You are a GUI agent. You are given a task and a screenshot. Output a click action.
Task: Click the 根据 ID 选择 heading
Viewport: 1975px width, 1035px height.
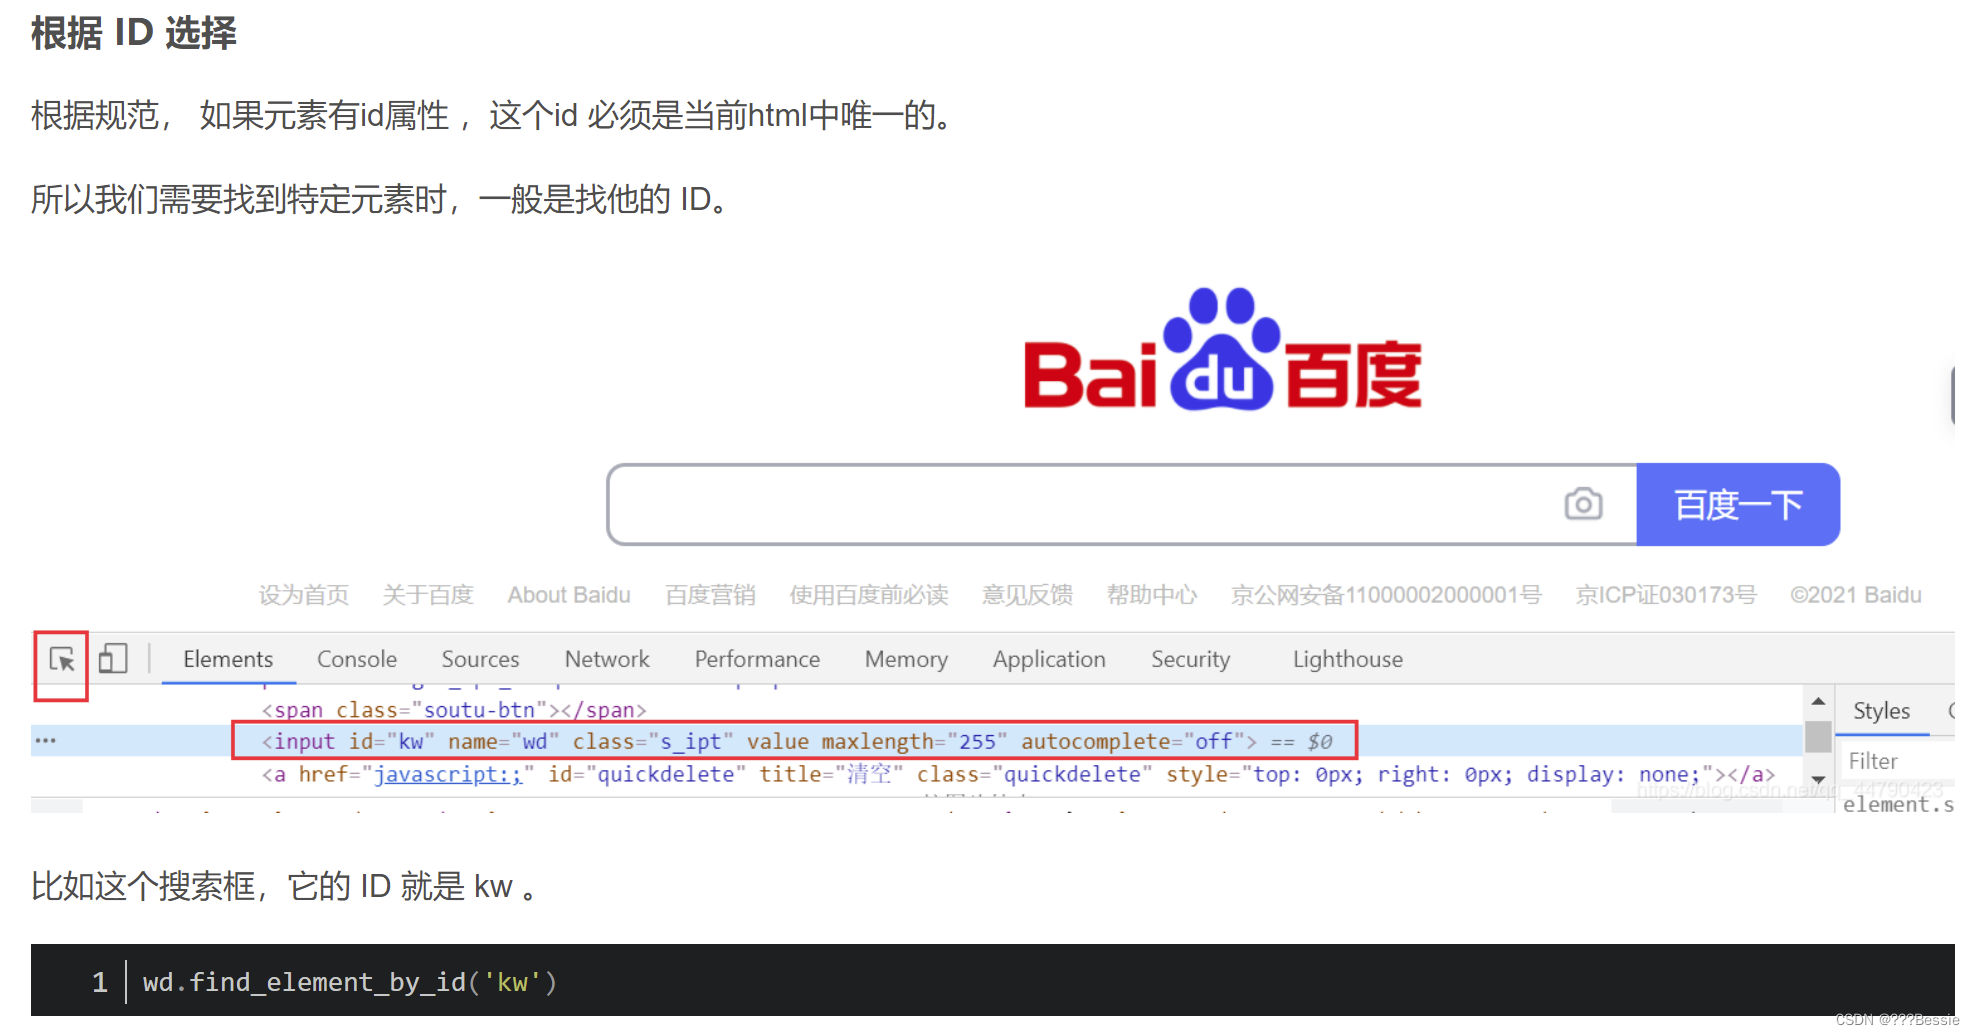tap(134, 33)
